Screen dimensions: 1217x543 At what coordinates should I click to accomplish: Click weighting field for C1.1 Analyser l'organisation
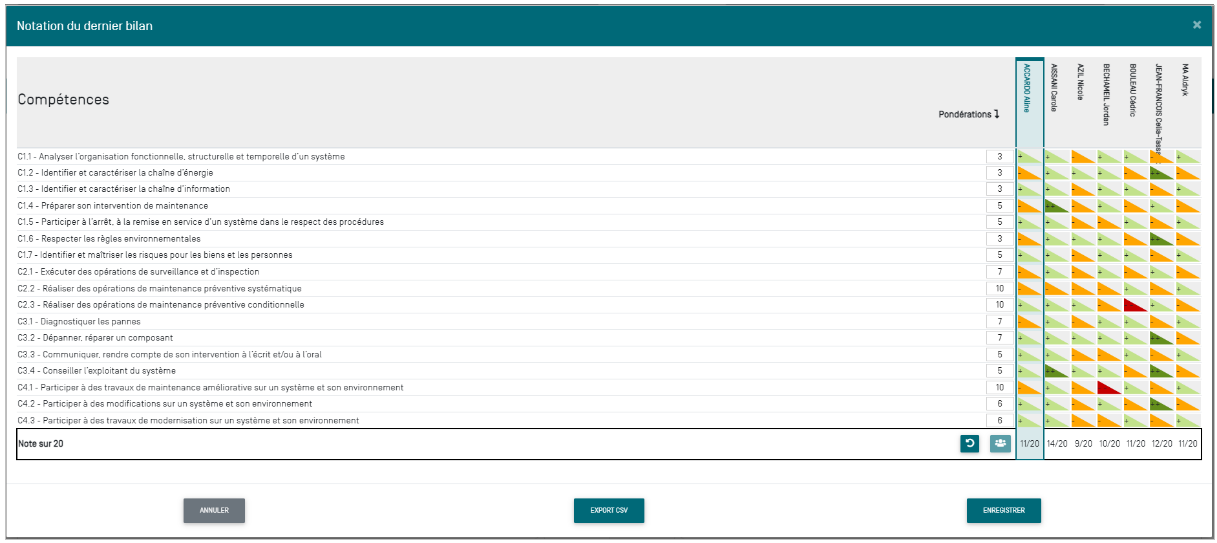pyautogui.click(x=998, y=157)
